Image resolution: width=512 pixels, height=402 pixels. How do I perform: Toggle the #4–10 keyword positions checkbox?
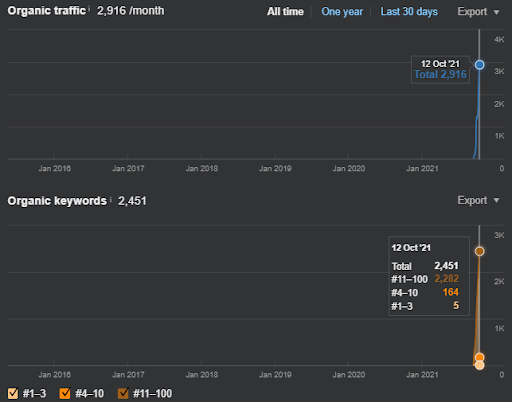[x=65, y=393]
